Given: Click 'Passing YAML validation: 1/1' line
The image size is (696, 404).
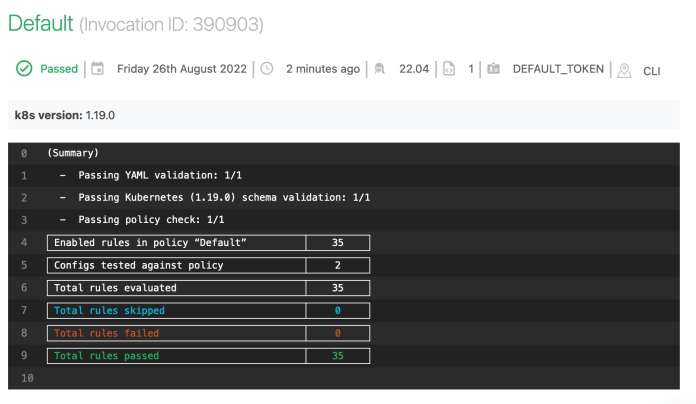Looking at the screenshot, I should (x=160, y=175).
